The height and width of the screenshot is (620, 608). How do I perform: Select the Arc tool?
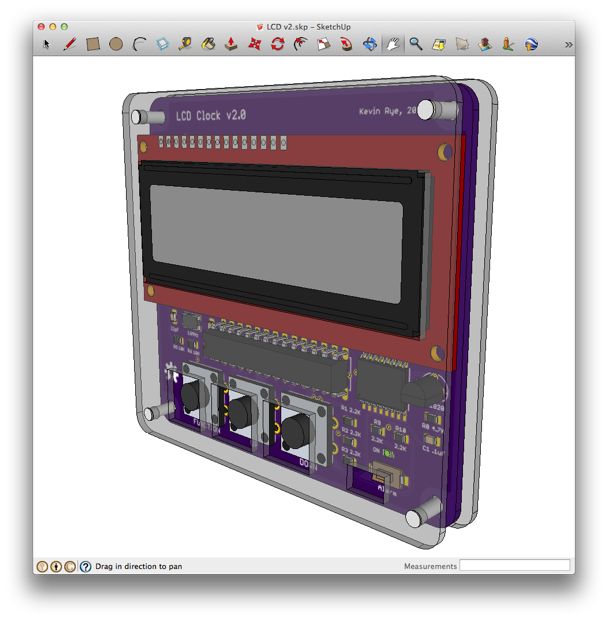point(139,44)
